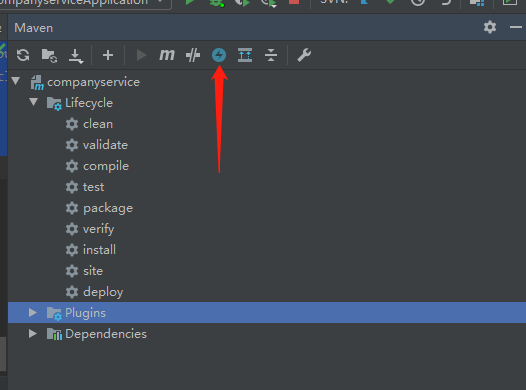The width and height of the screenshot is (526, 390).
Task: Click the companyservice Maven module icon
Action: point(37,82)
